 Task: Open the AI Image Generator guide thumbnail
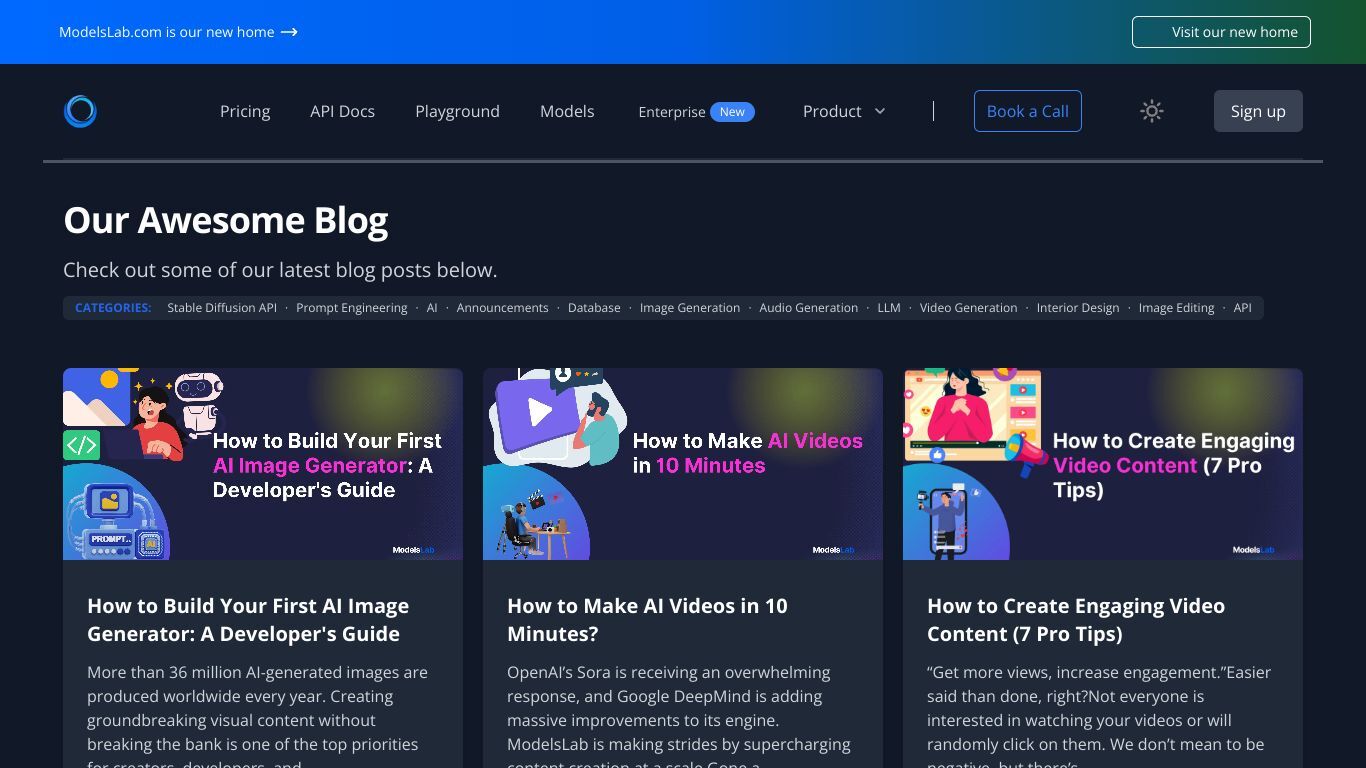tap(263, 464)
